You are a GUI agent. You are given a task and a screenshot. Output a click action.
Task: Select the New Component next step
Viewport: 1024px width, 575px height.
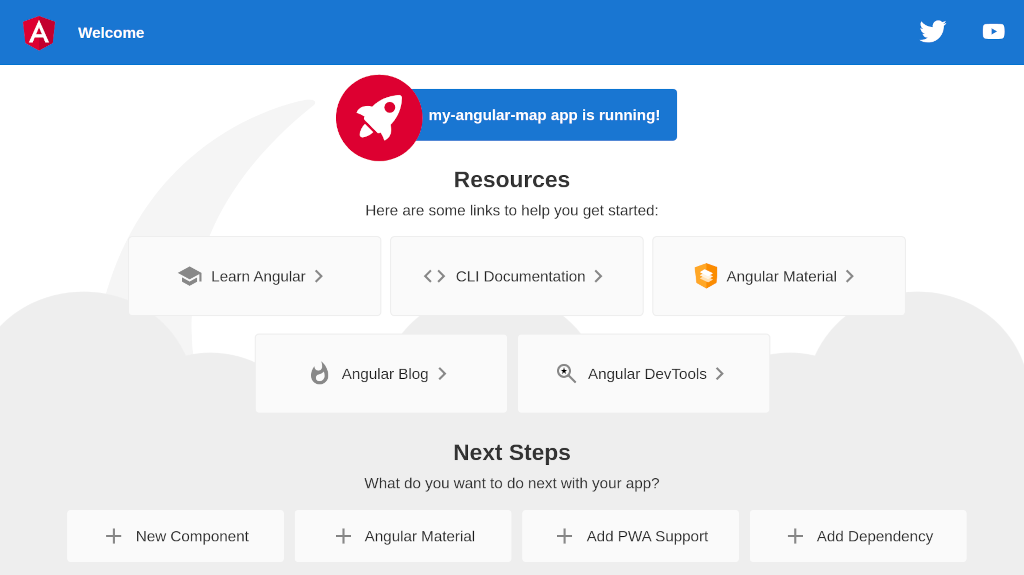176,536
